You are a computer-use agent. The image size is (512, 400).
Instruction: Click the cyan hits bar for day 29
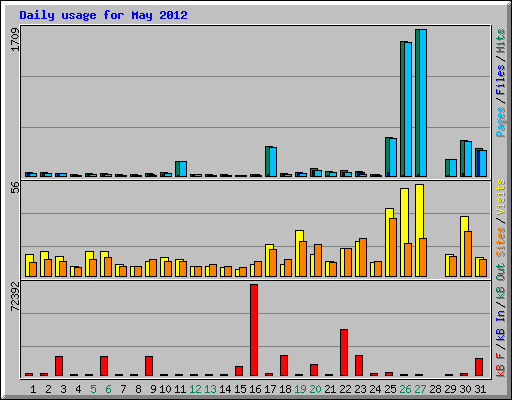coord(453,168)
